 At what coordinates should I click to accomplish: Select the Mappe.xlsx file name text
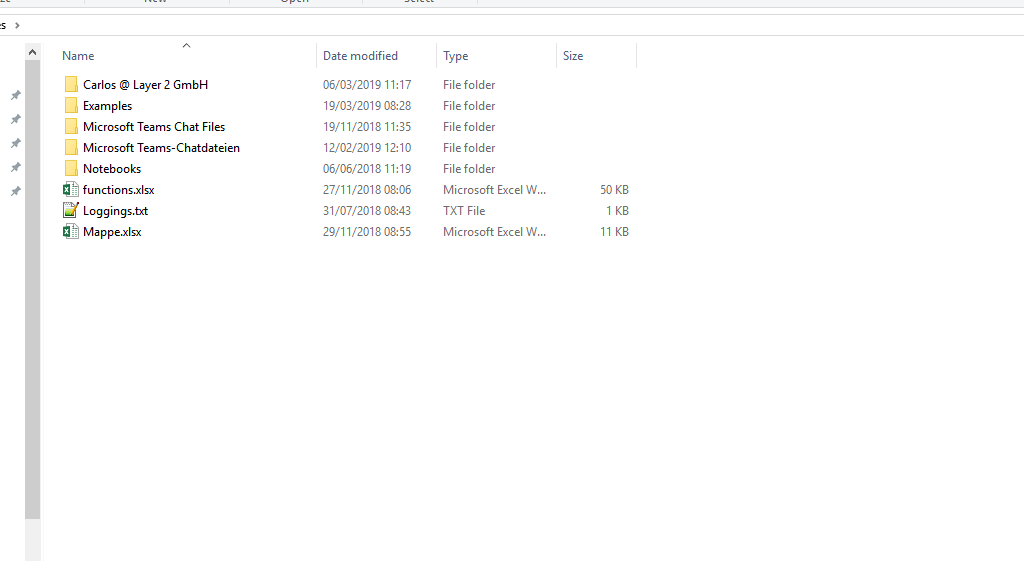[112, 232]
